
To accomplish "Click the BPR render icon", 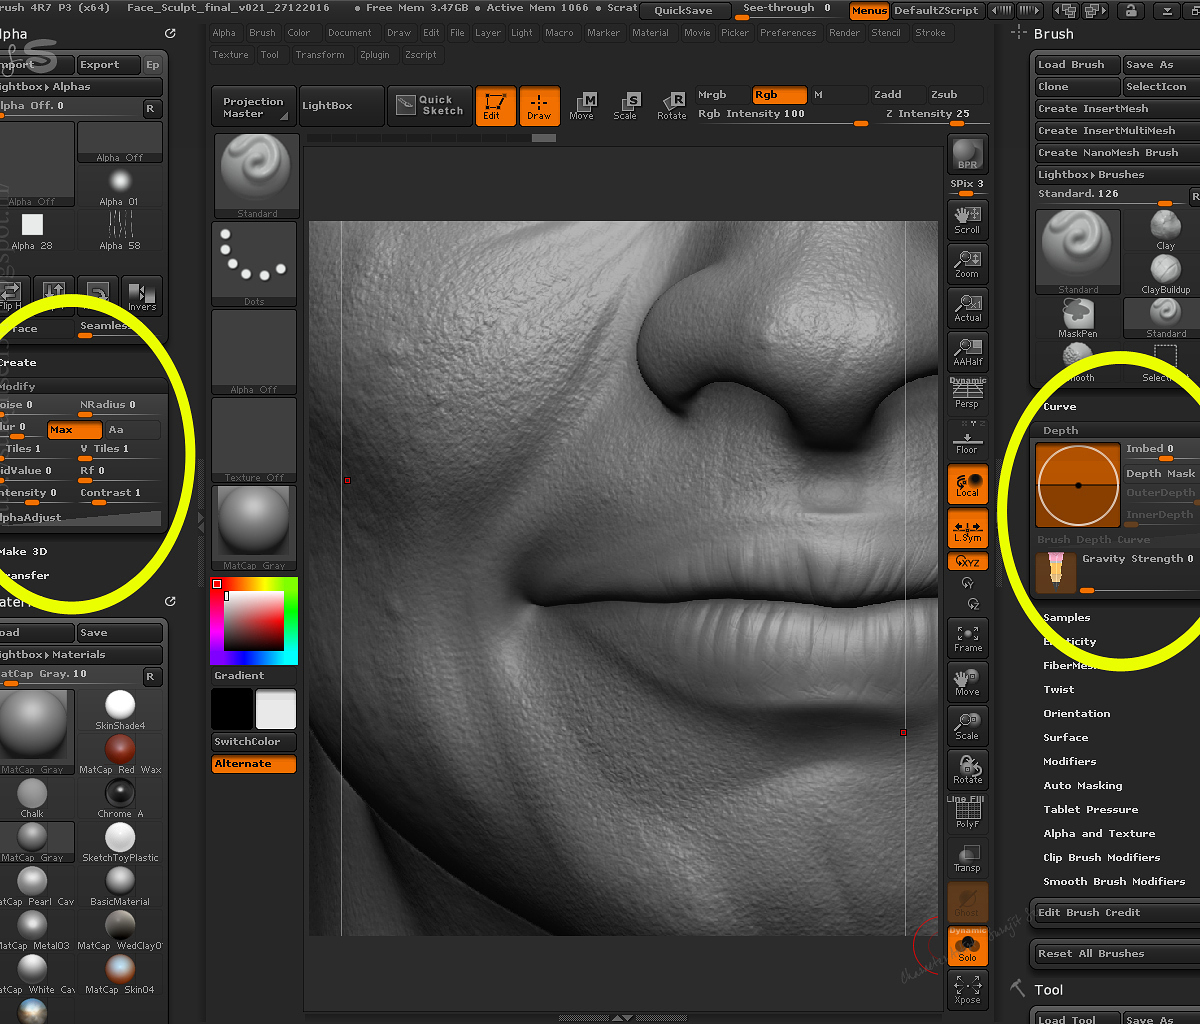I will (x=967, y=154).
